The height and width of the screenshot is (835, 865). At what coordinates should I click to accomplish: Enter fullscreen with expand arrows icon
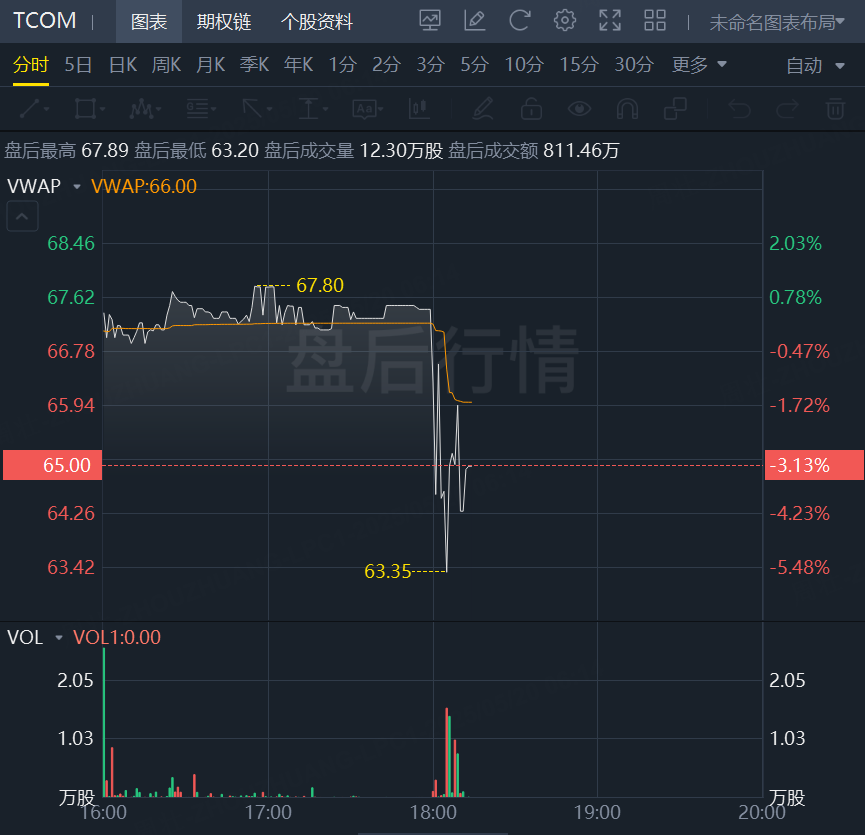pyautogui.click(x=610, y=21)
